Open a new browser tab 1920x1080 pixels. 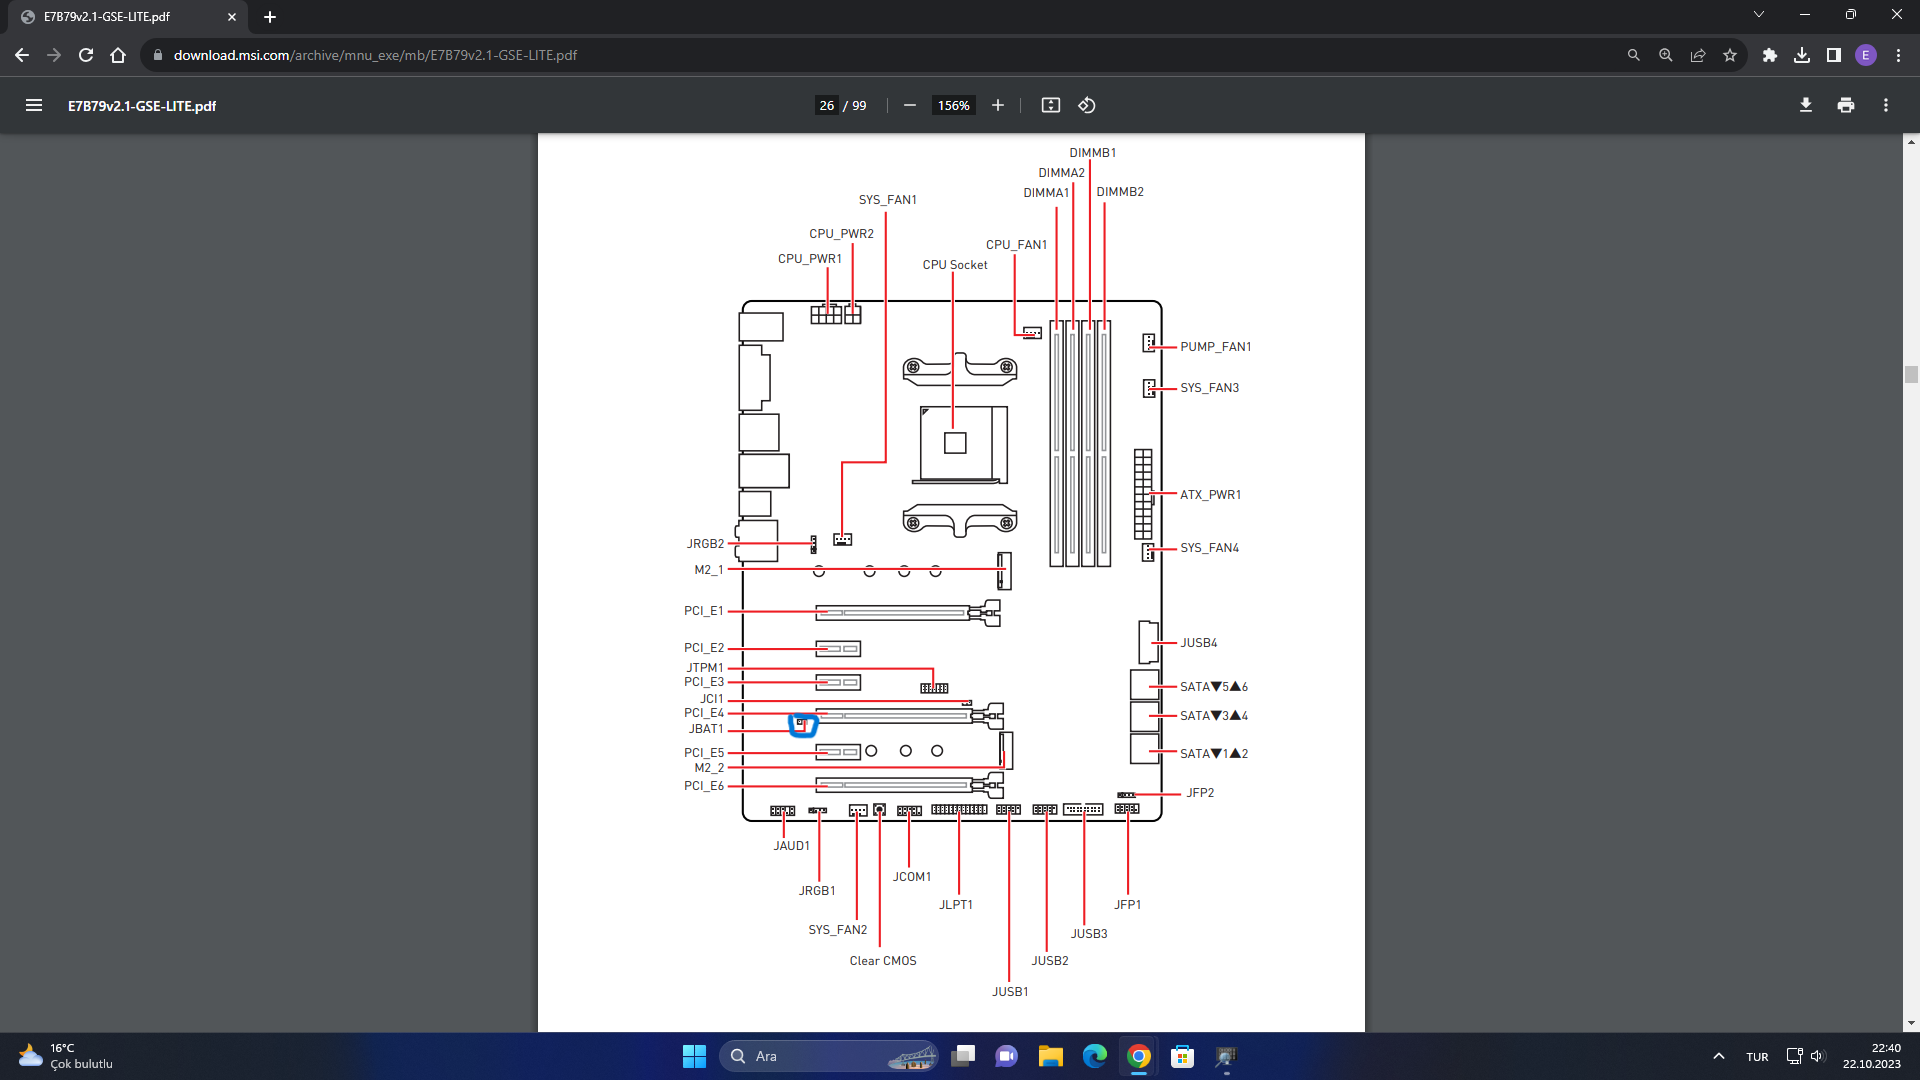[x=270, y=17]
